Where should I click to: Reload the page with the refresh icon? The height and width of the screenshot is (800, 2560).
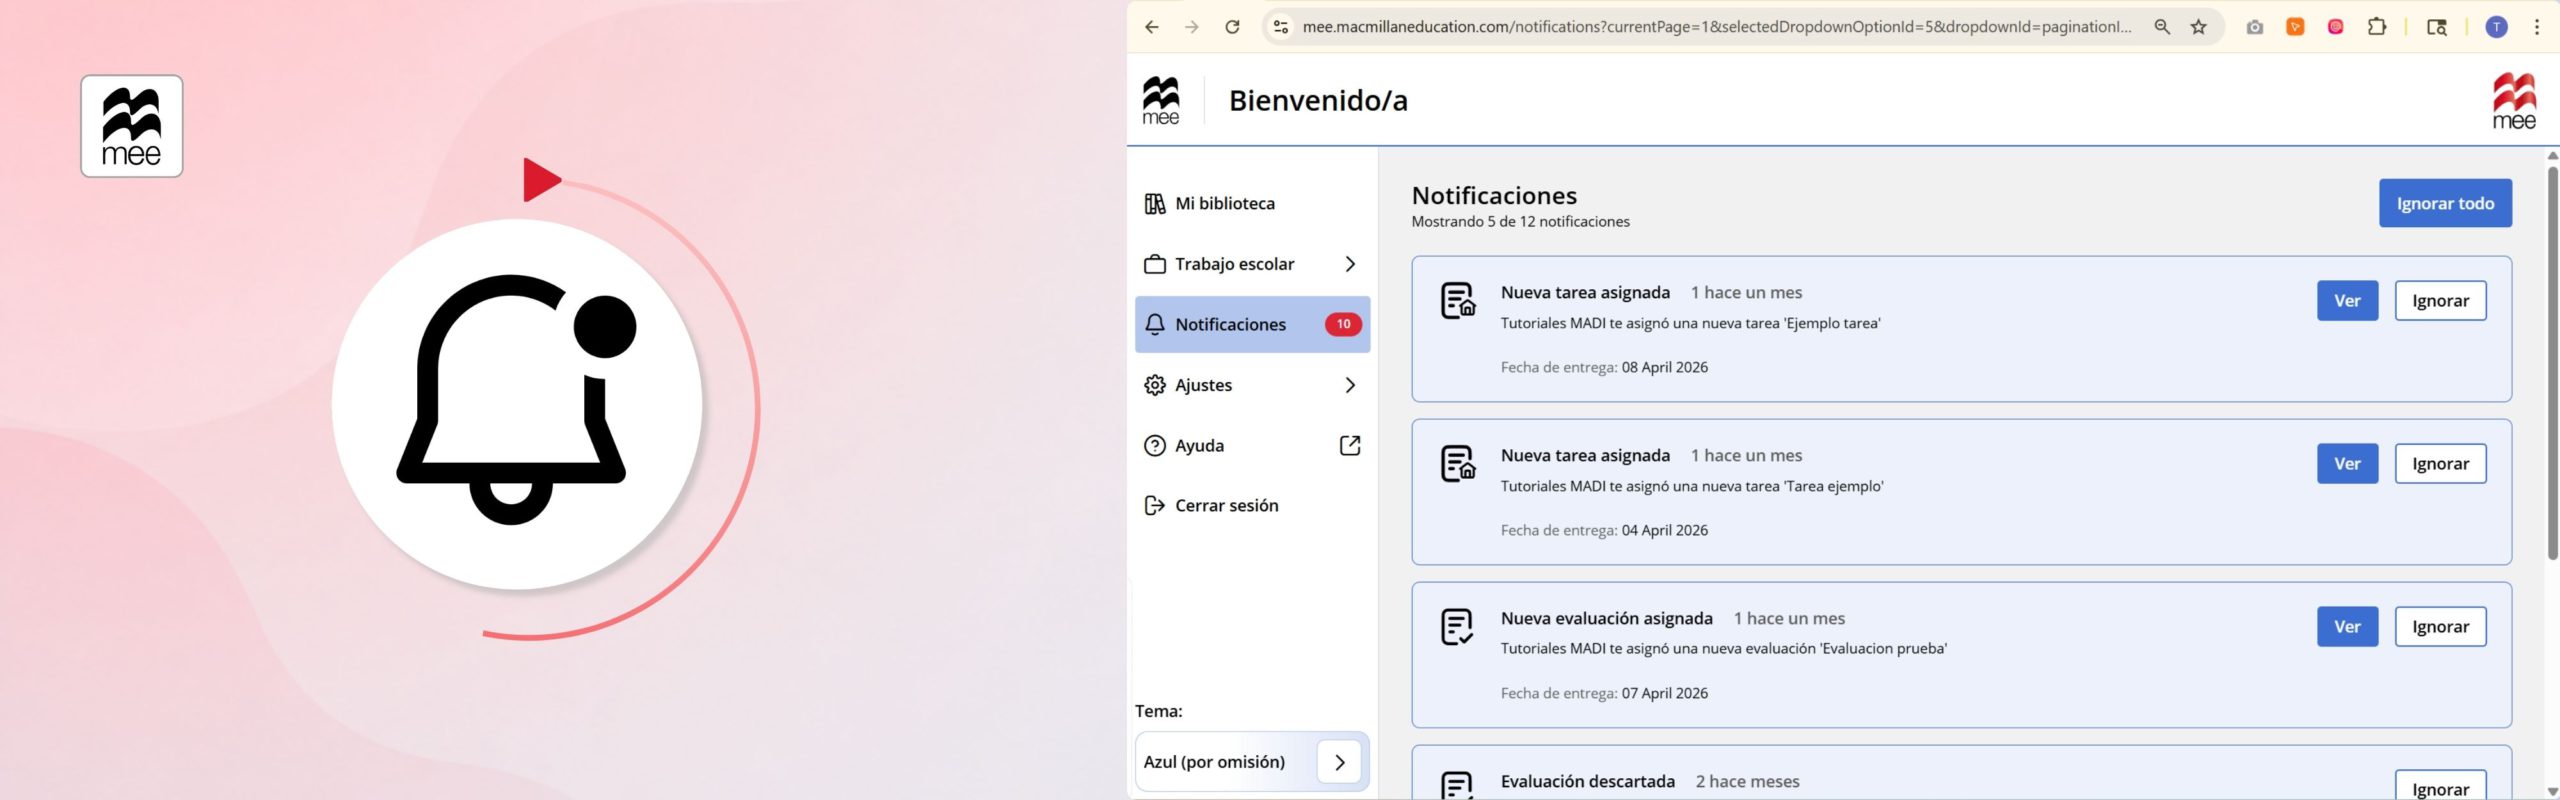click(1233, 27)
